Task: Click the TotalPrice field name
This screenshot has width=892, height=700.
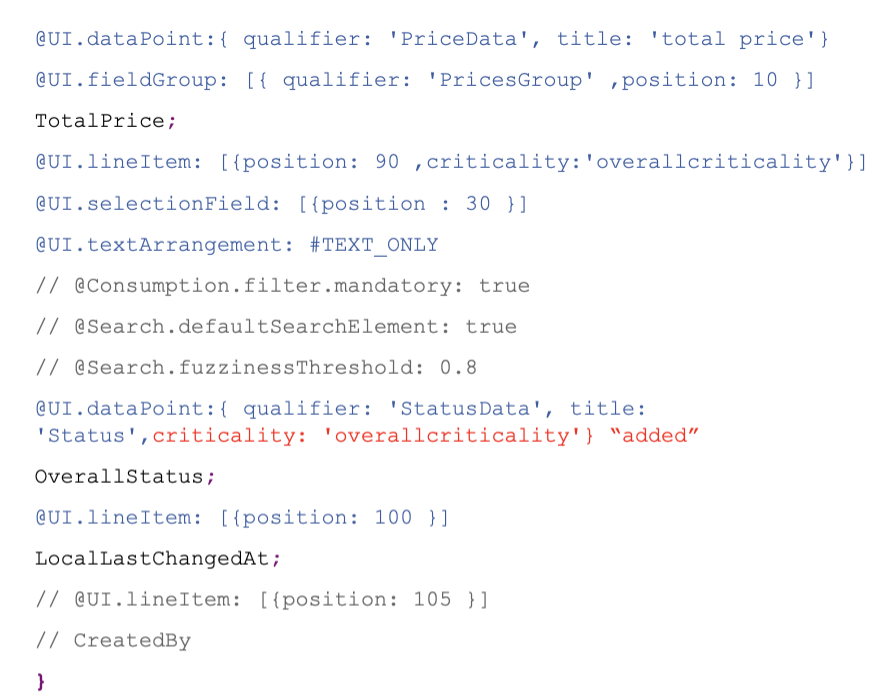Action: [x=100, y=121]
